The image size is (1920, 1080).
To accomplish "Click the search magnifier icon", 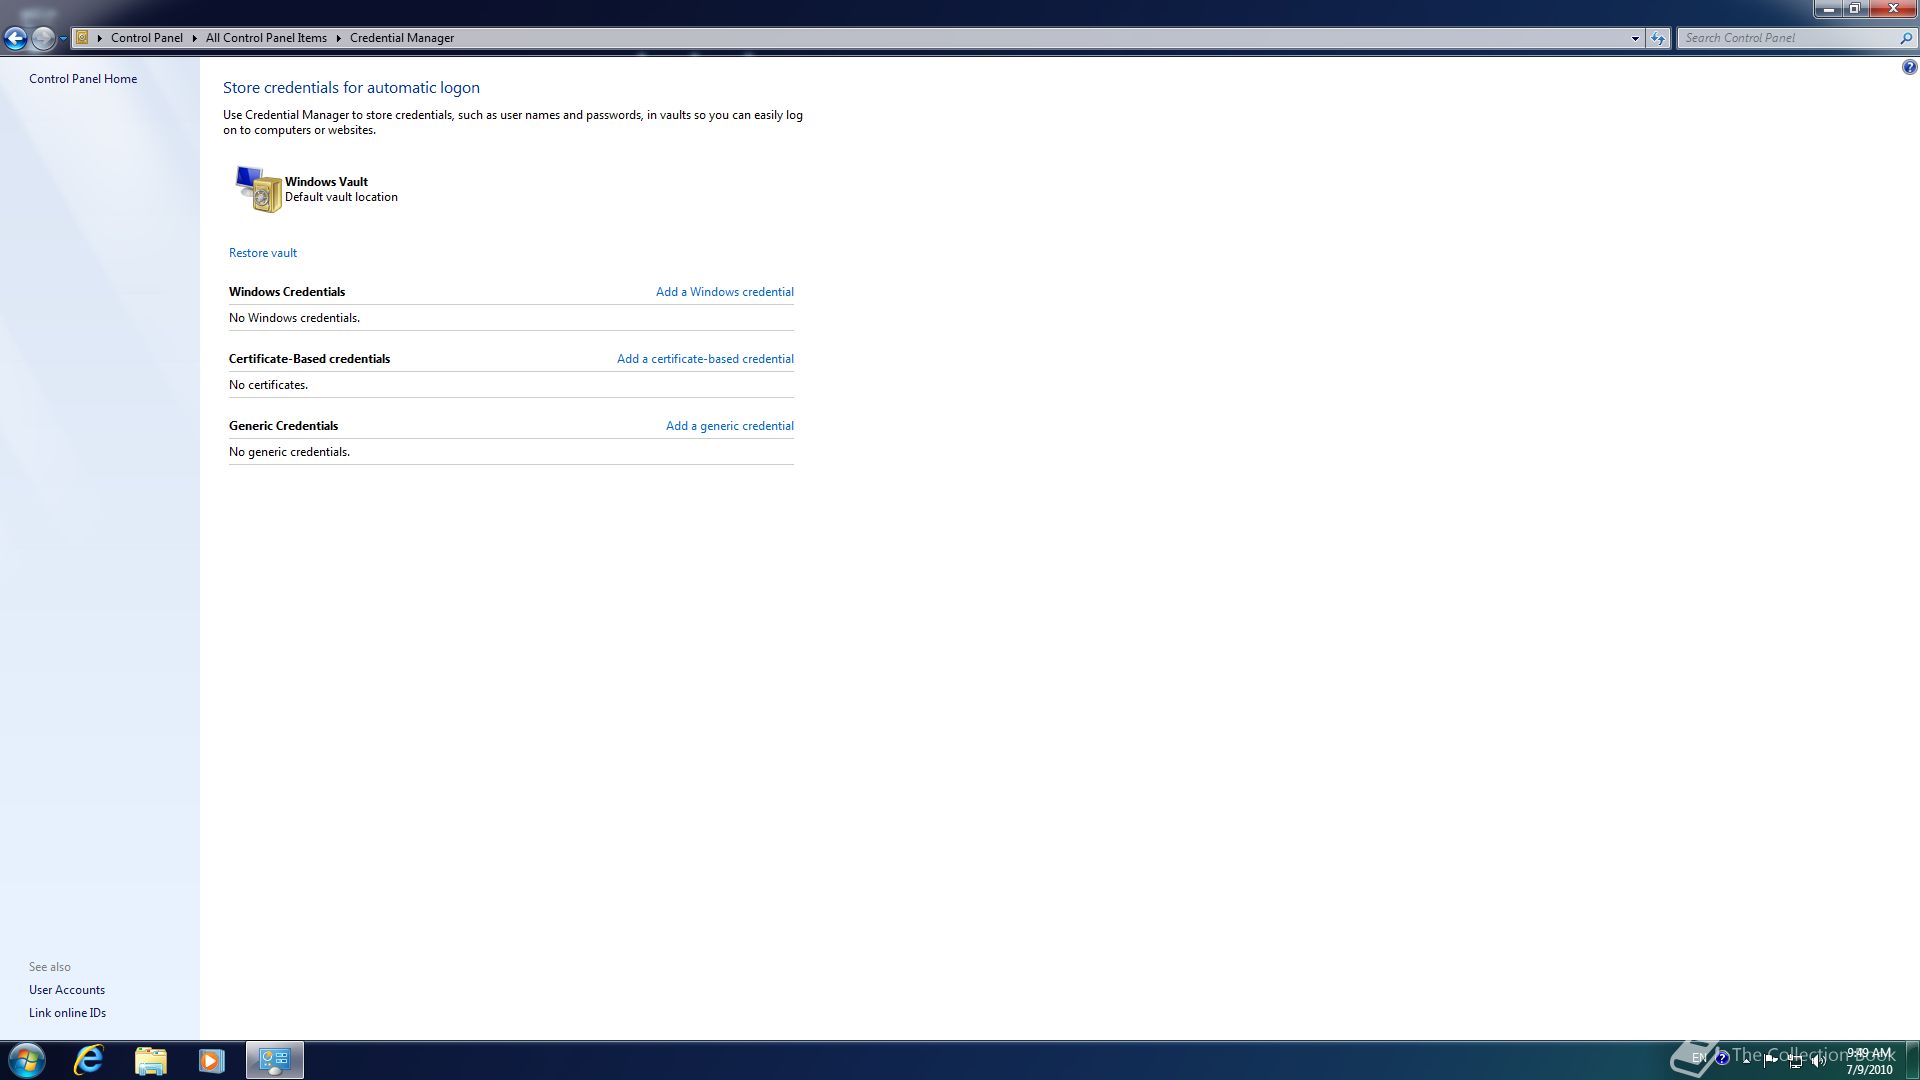I will 1905,38.
